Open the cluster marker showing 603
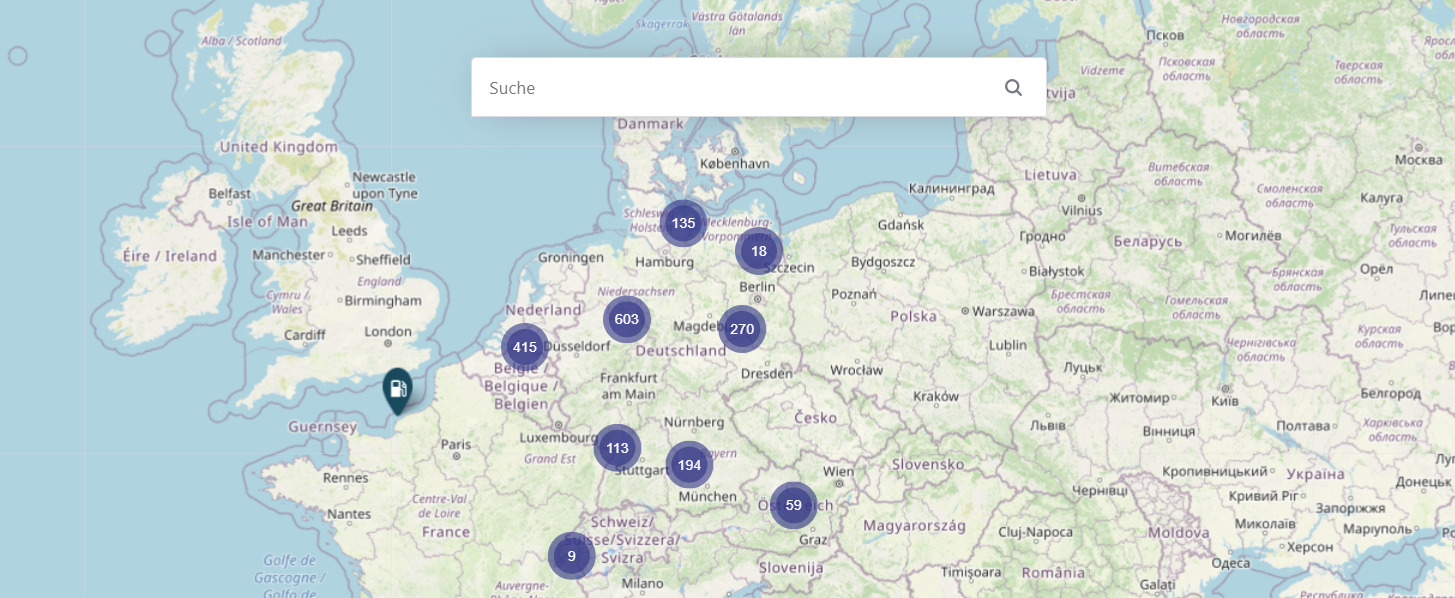The height and width of the screenshot is (598, 1455). coord(627,320)
